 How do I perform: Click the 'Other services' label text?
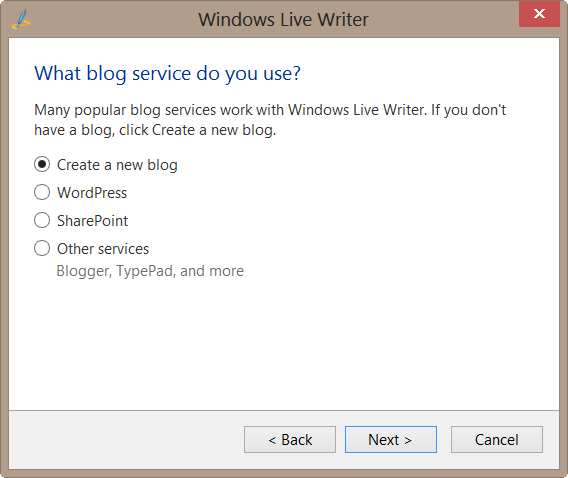tap(103, 249)
